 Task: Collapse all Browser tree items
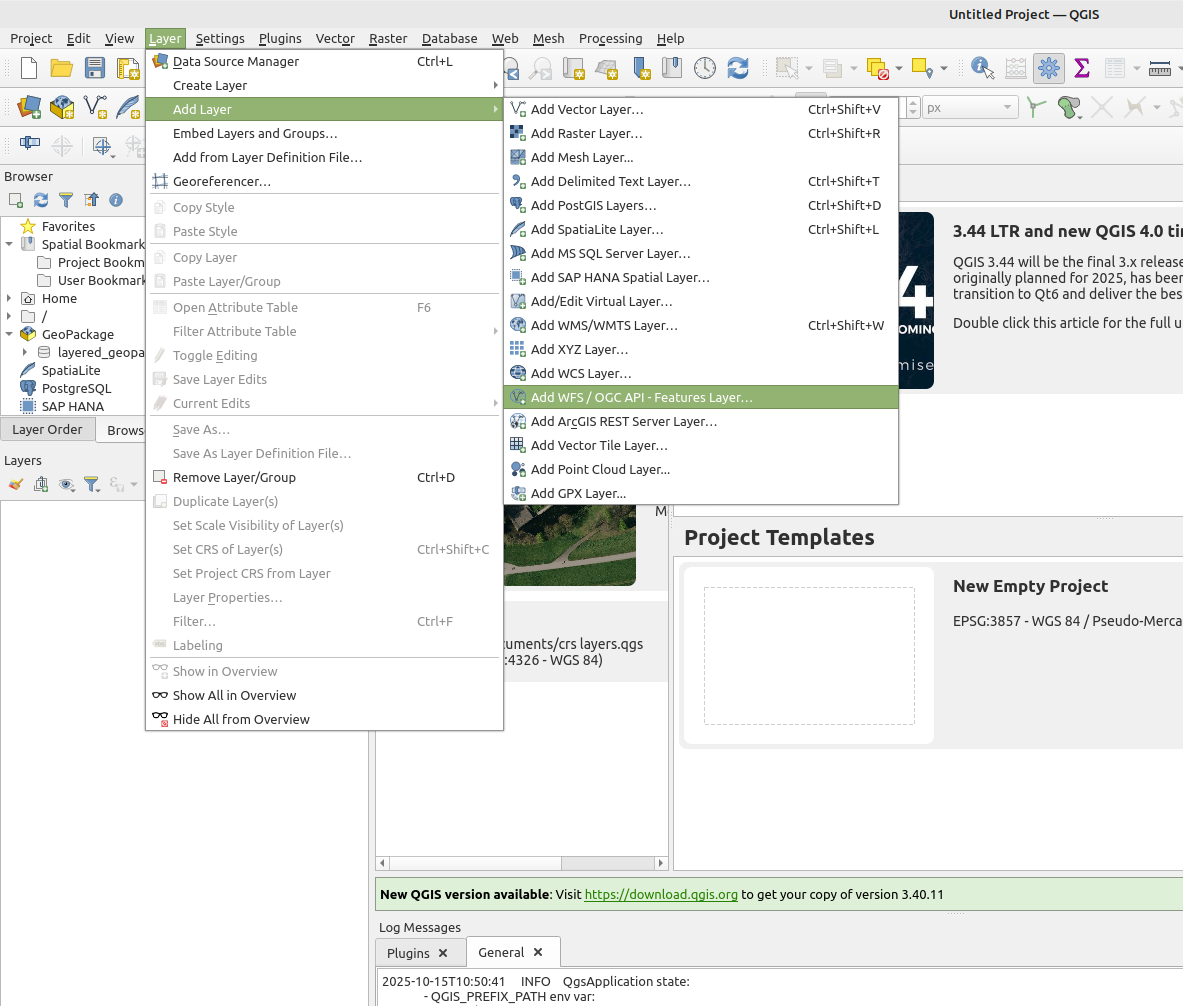(x=91, y=200)
